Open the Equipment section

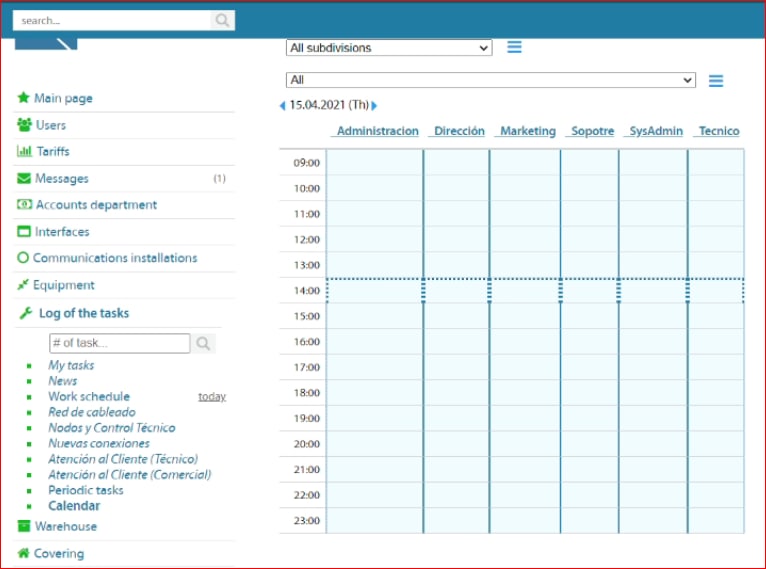64,285
